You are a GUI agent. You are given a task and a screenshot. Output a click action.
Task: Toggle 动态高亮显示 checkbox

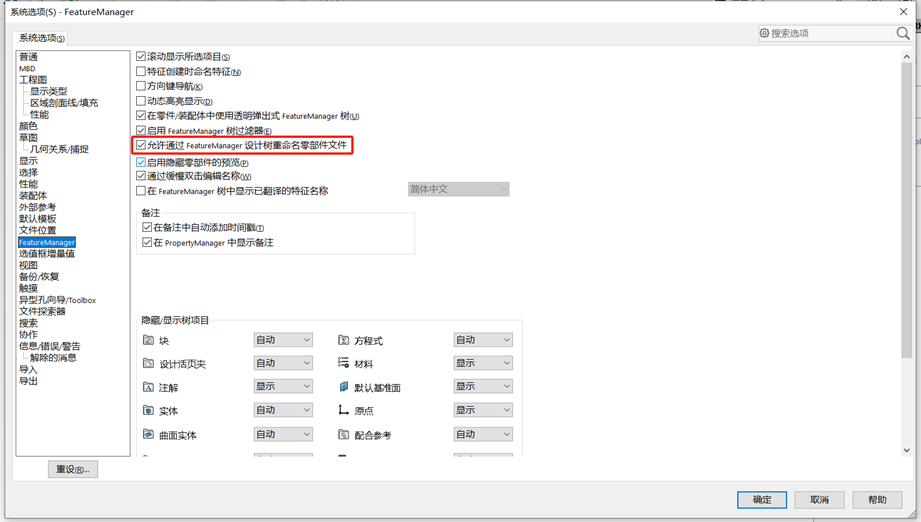[141, 101]
